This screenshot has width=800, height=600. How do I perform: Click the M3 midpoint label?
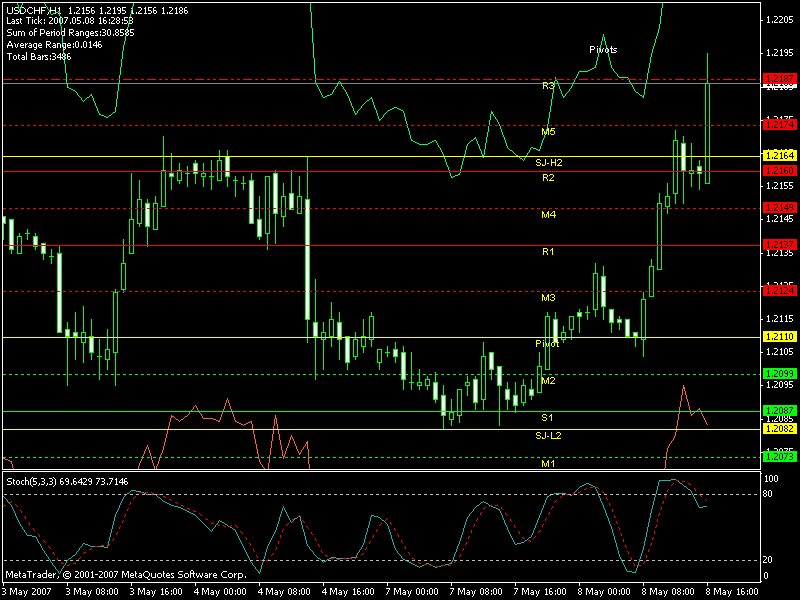[548, 298]
